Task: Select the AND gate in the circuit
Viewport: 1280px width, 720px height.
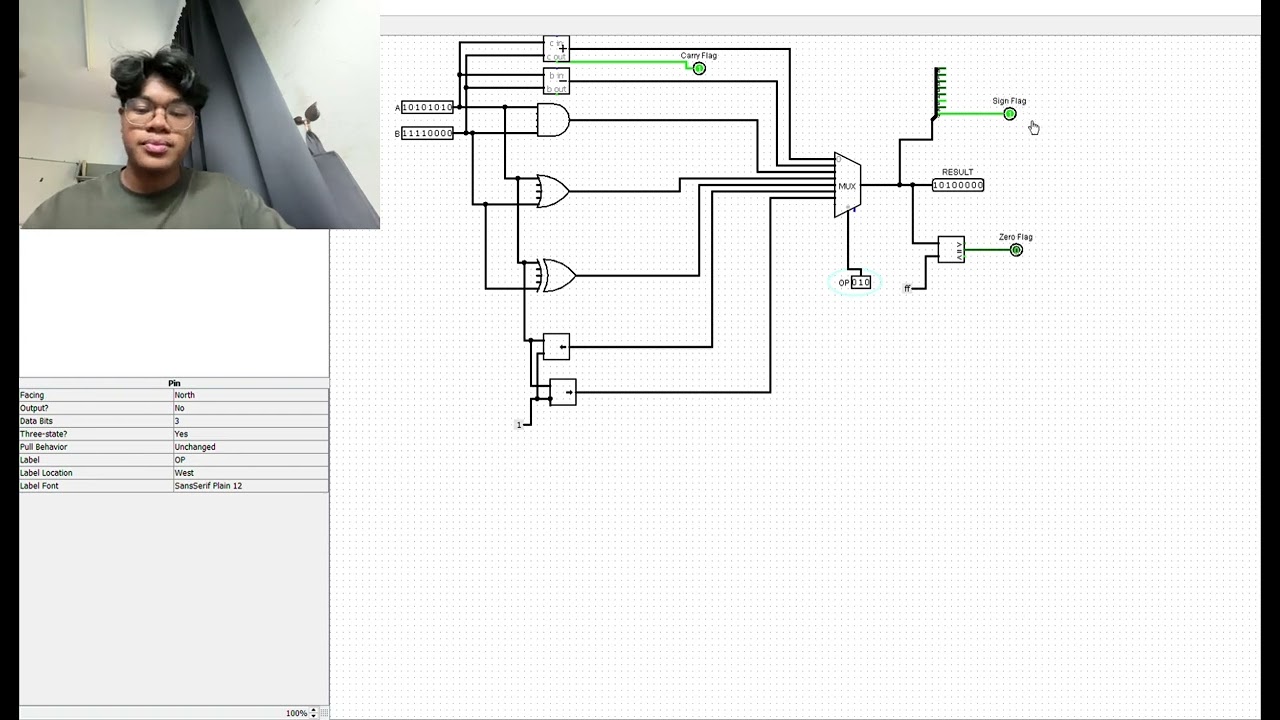Action: tap(553, 120)
